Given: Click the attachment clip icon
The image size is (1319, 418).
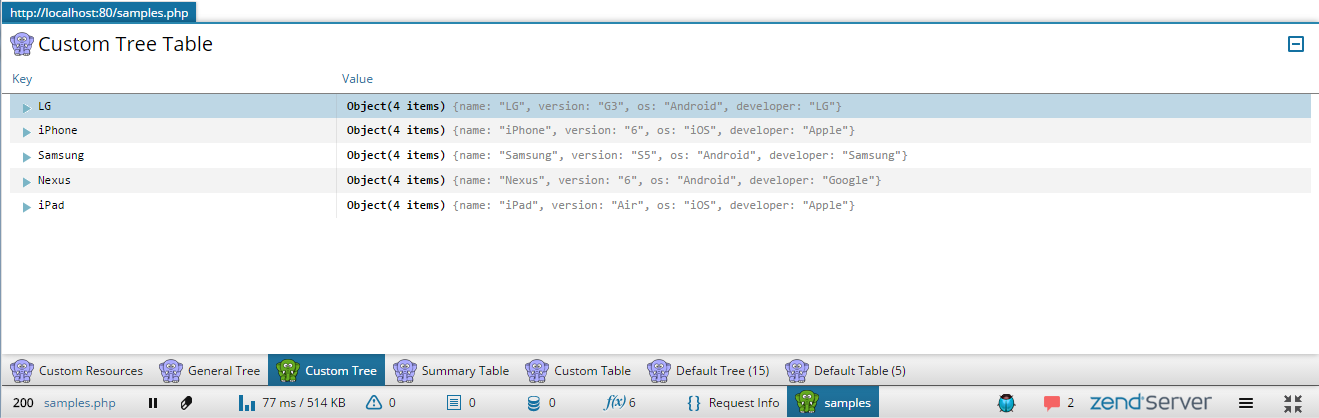Looking at the screenshot, I should tap(185, 403).
